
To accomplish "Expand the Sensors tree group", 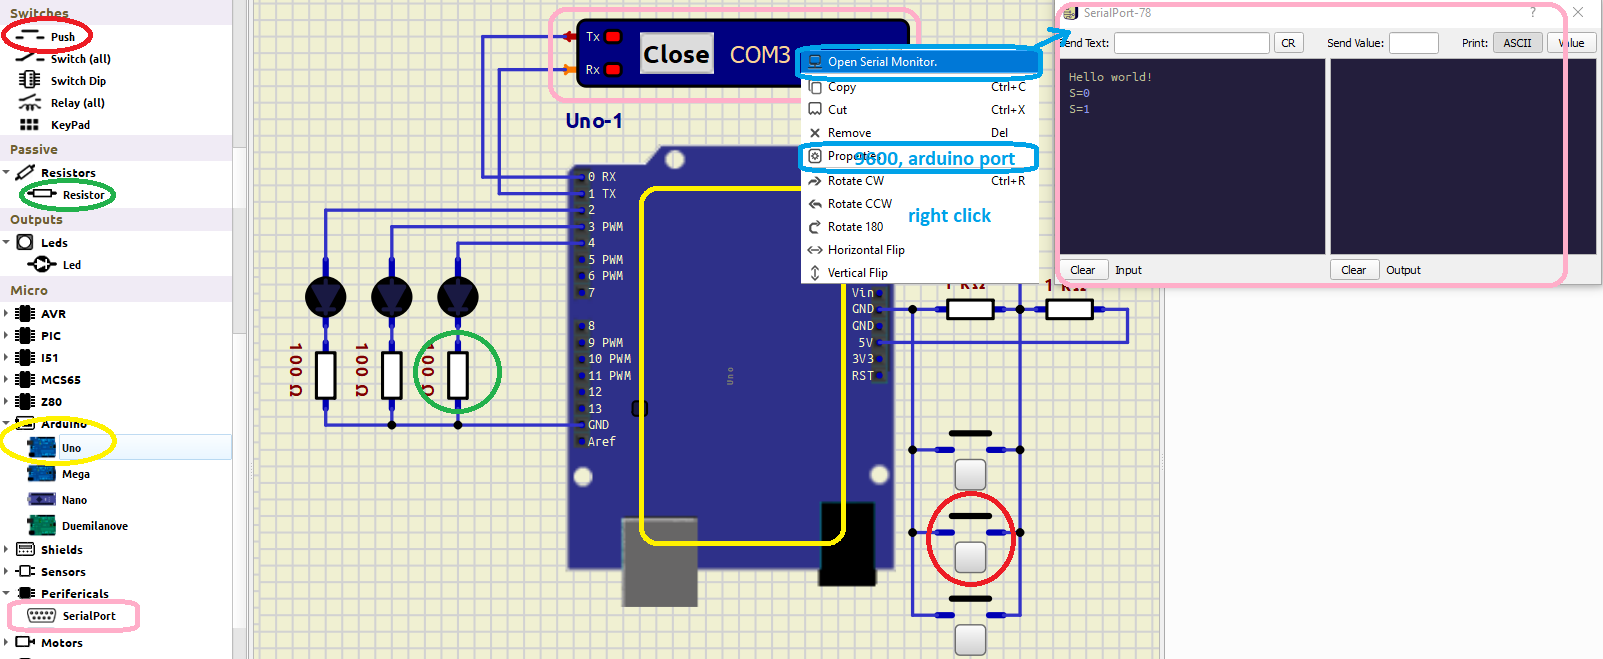I will coord(6,572).
